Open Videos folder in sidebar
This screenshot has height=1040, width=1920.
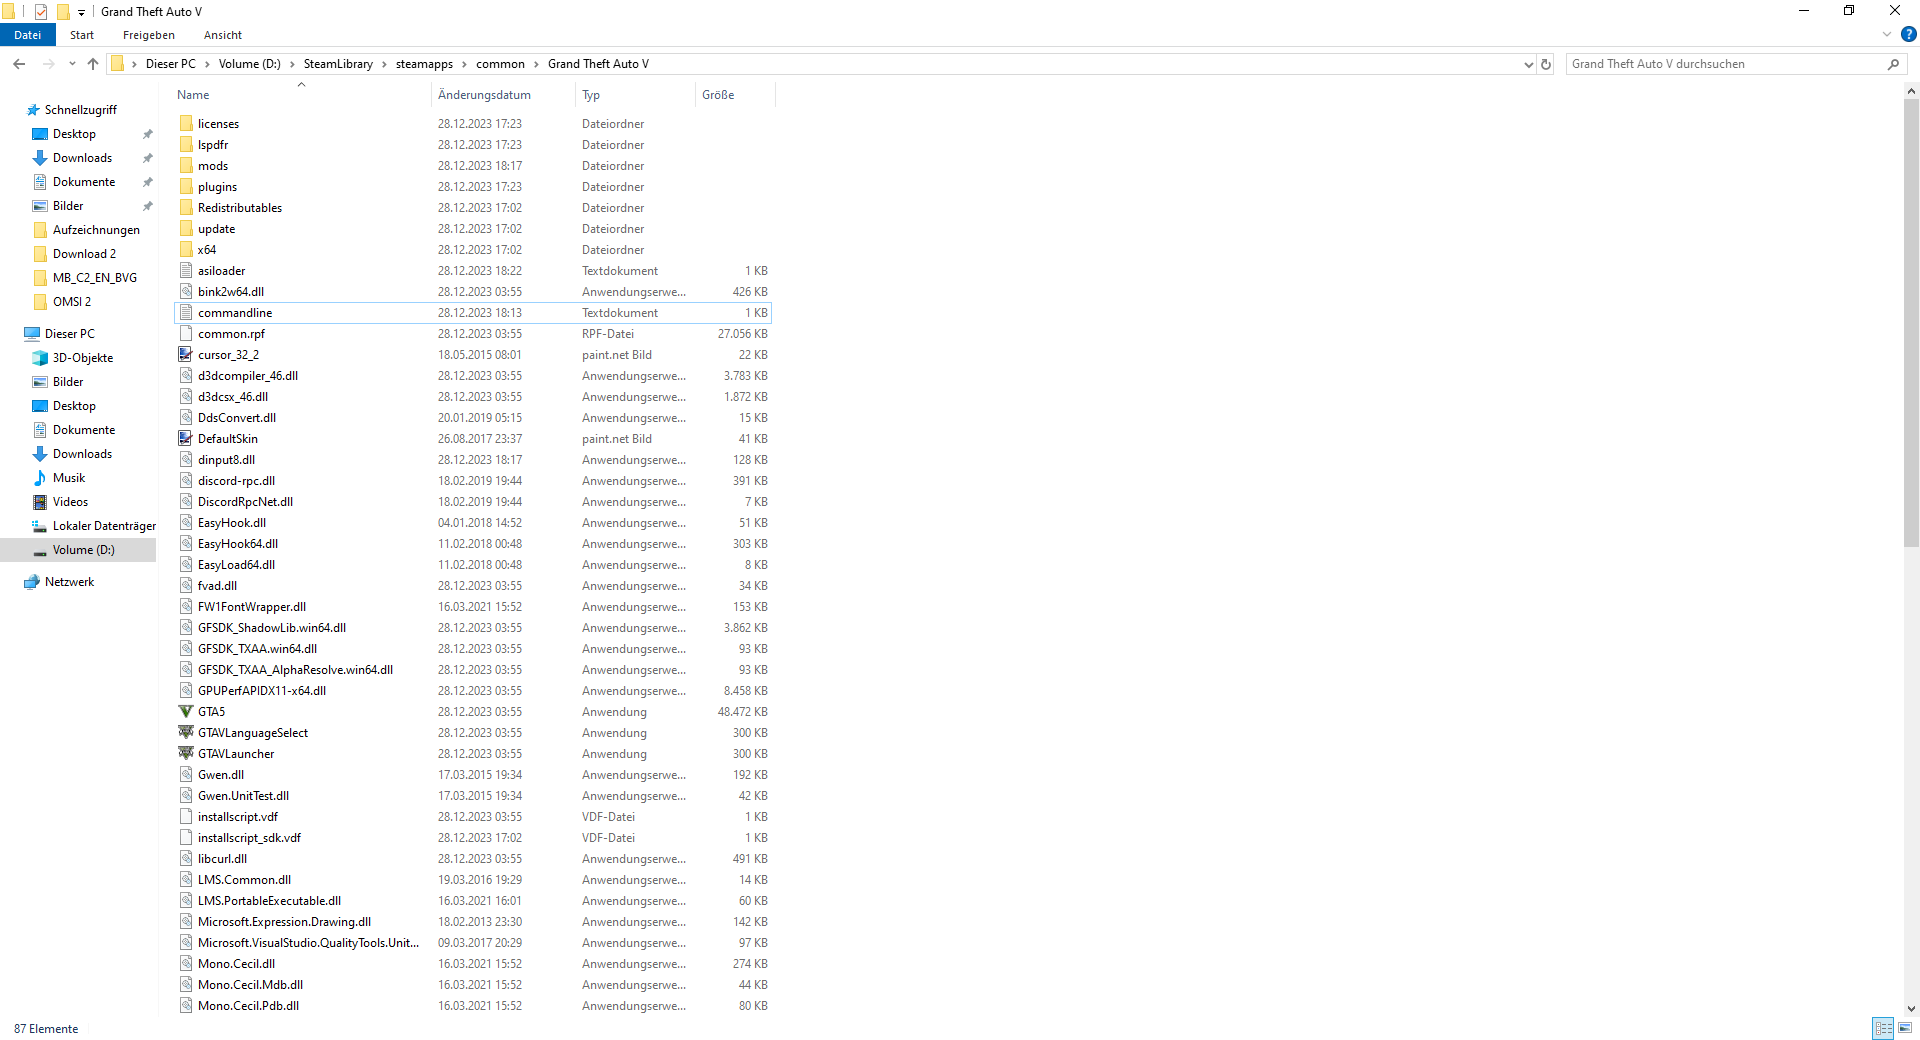(x=70, y=502)
